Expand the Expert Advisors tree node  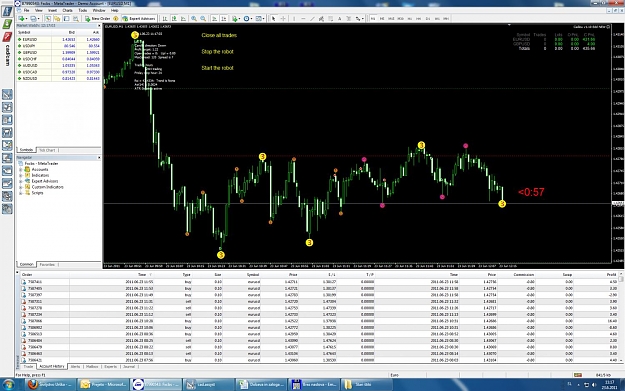[x=21, y=181]
